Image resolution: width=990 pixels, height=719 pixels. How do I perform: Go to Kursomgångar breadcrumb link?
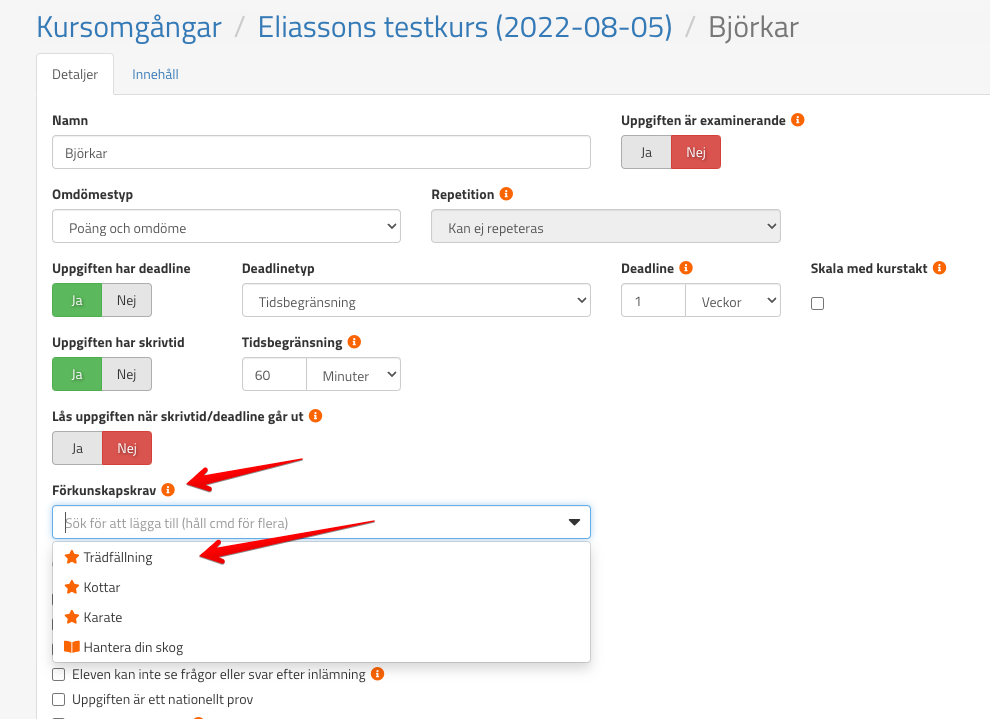coord(129,27)
